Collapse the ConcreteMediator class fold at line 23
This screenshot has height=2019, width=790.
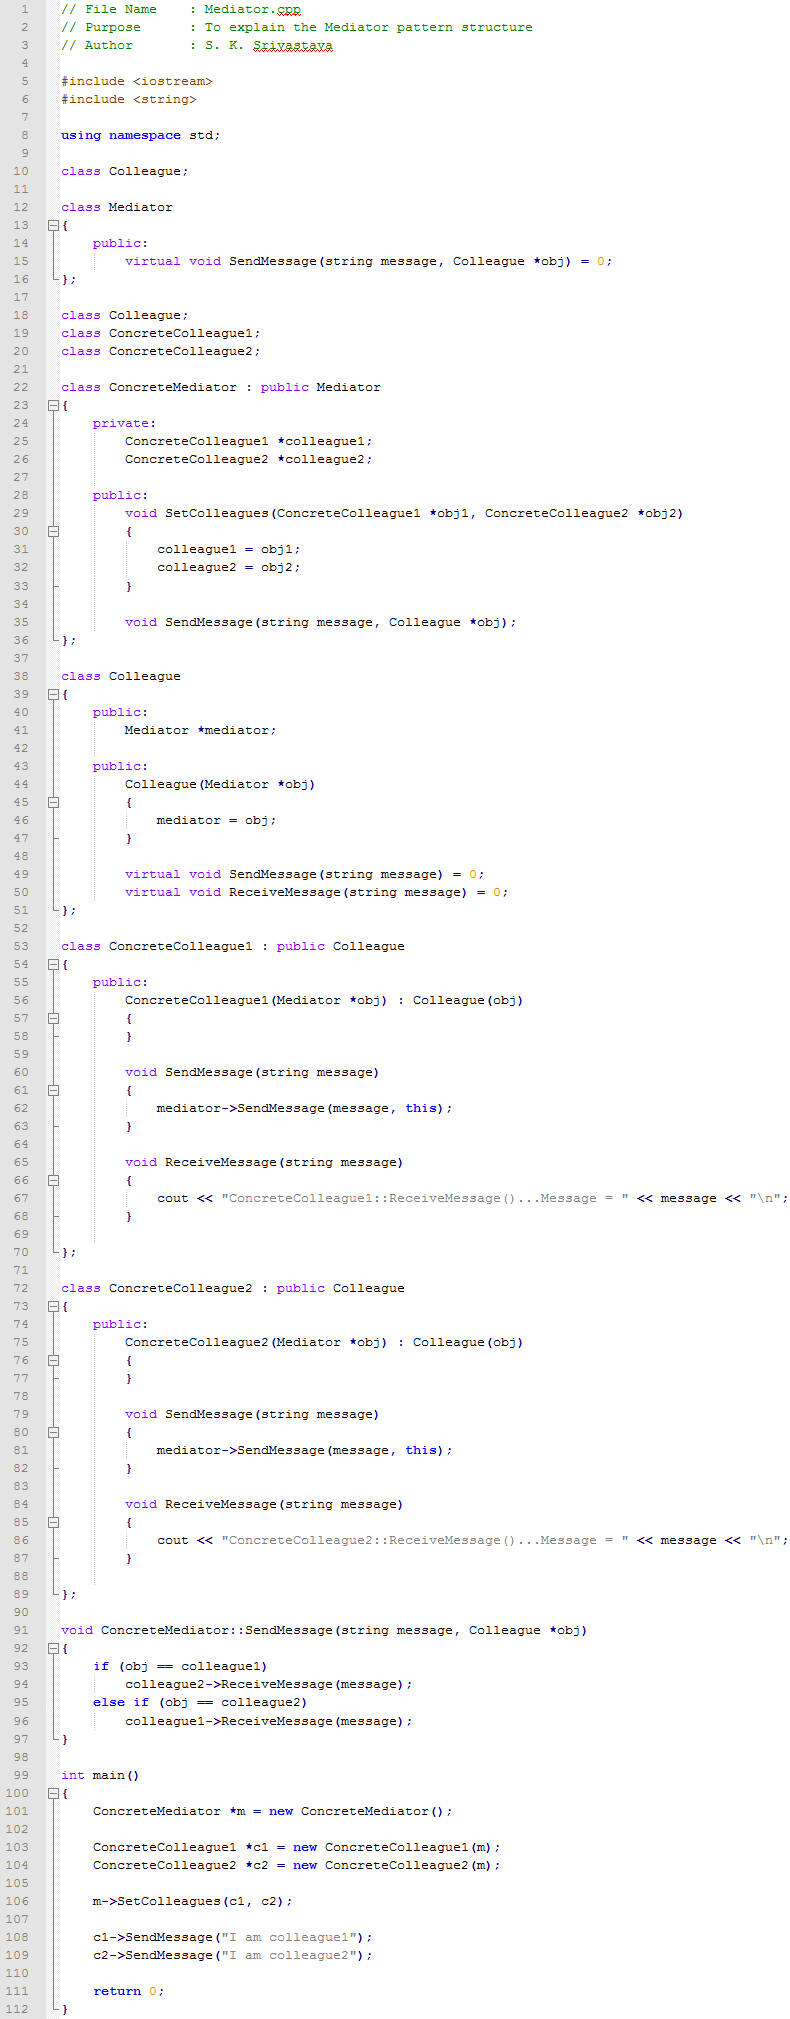[x=53, y=406]
